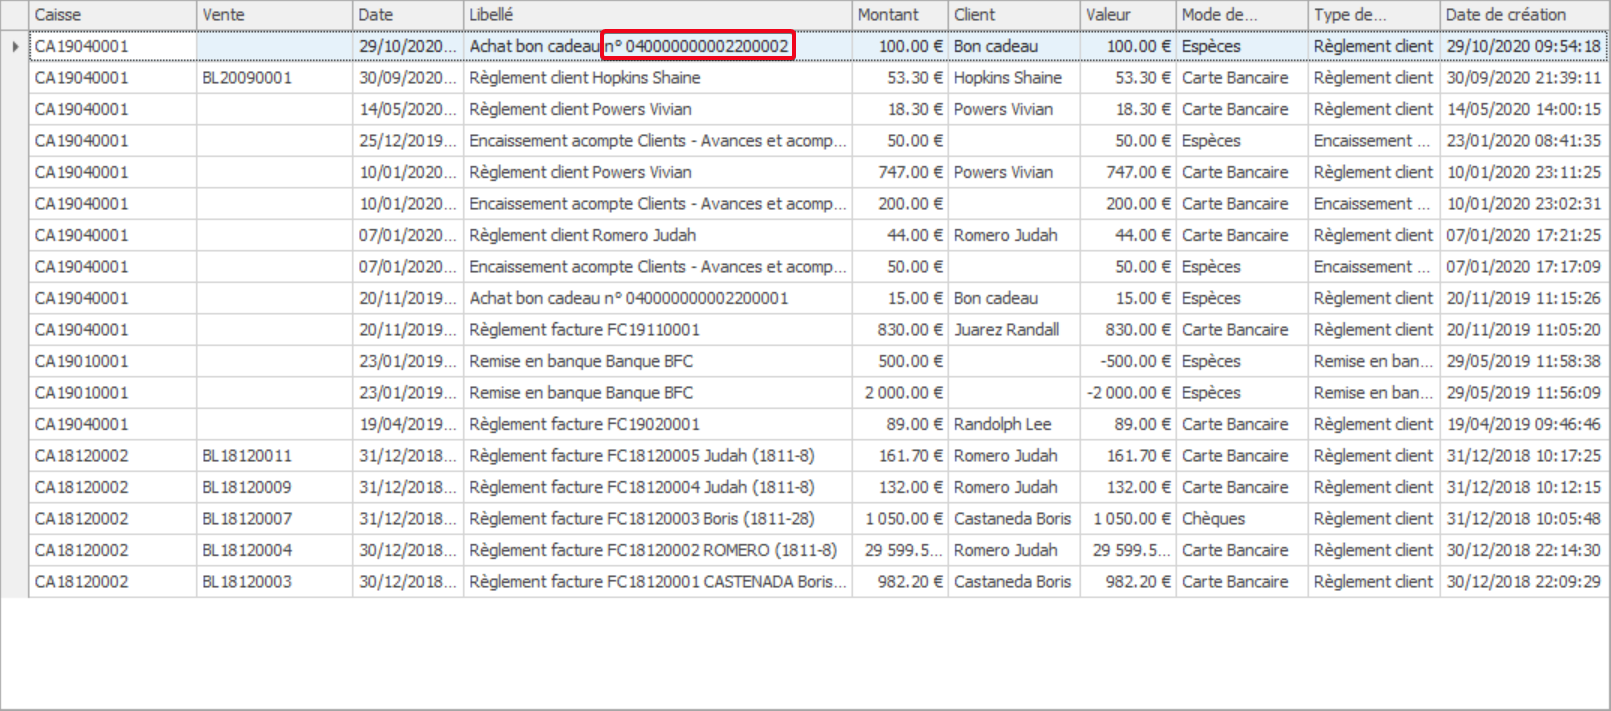This screenshot has height=711, width=1611.
Task: Select Règlement client Hopkins Shaine label
Action: (585, 78)
